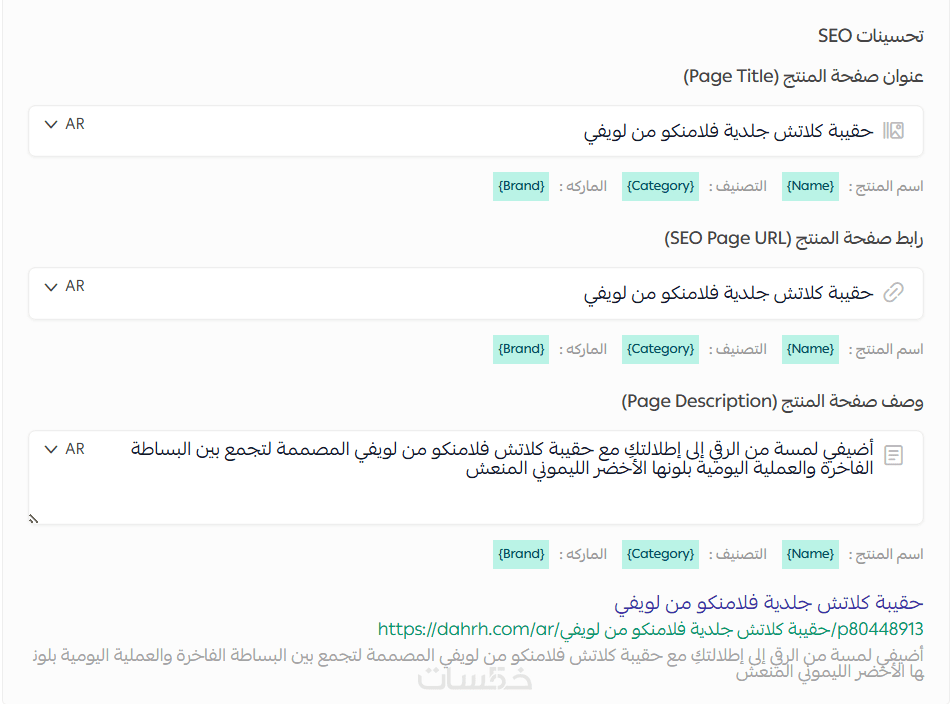Open the blue preview title link
The height and width of the screenshot is (704, 951).
tap(768, 603)
